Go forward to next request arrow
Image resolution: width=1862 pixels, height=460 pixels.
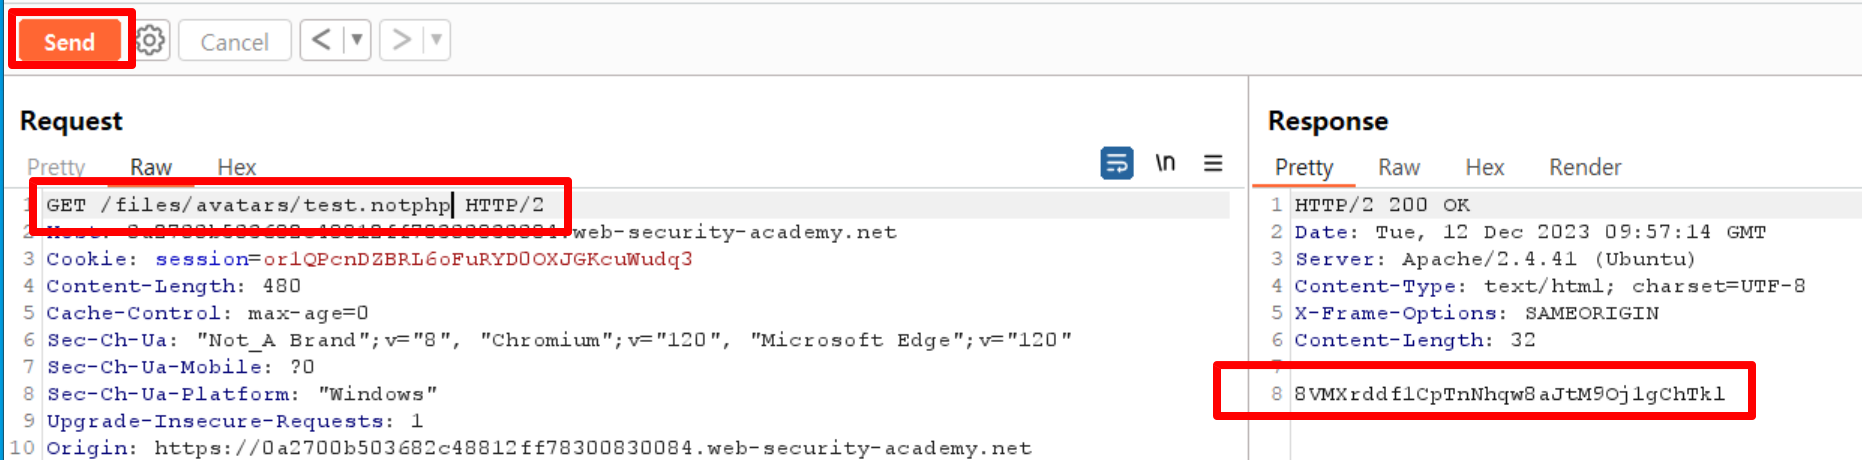[402, 40]
